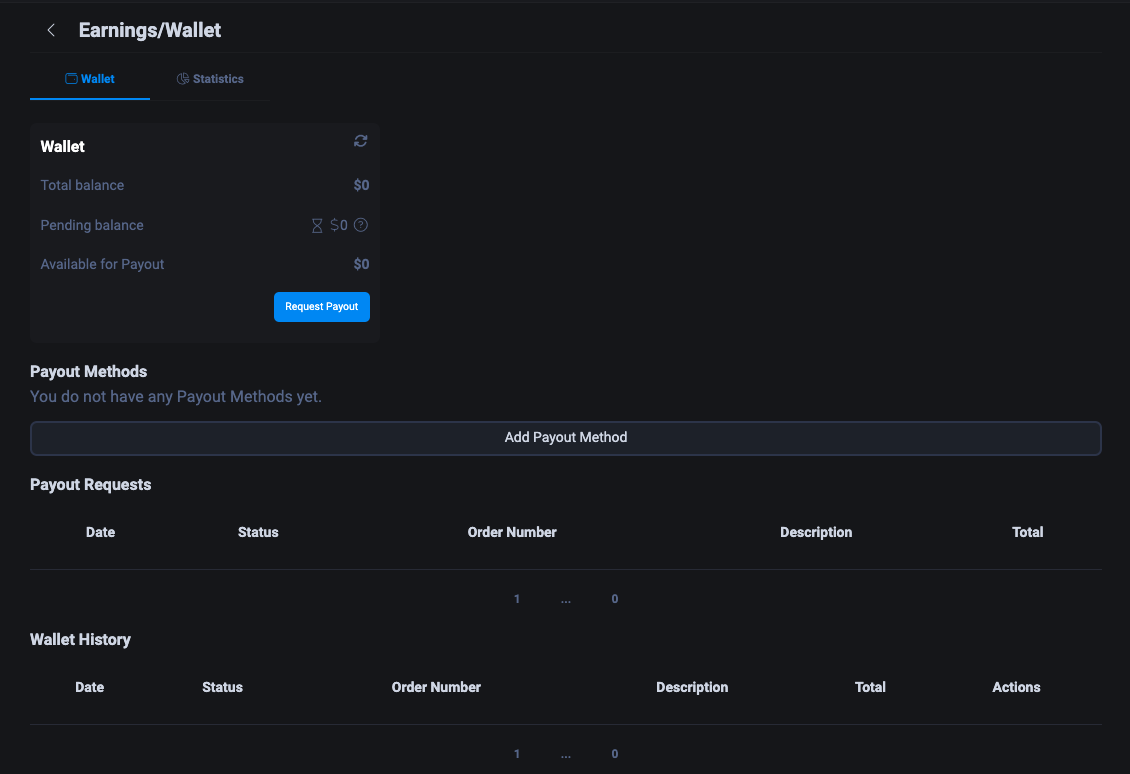Click the back arrow beside Earnings/Wallet title
This screenshot has height=774, width=1130.
[x=51, y=30]
